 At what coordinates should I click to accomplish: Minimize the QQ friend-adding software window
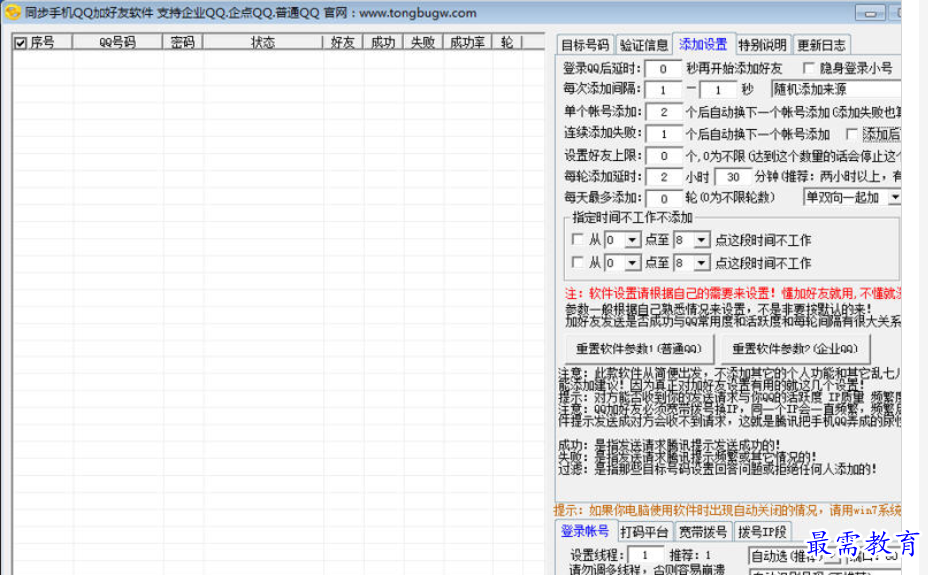[x=870, y=13]
